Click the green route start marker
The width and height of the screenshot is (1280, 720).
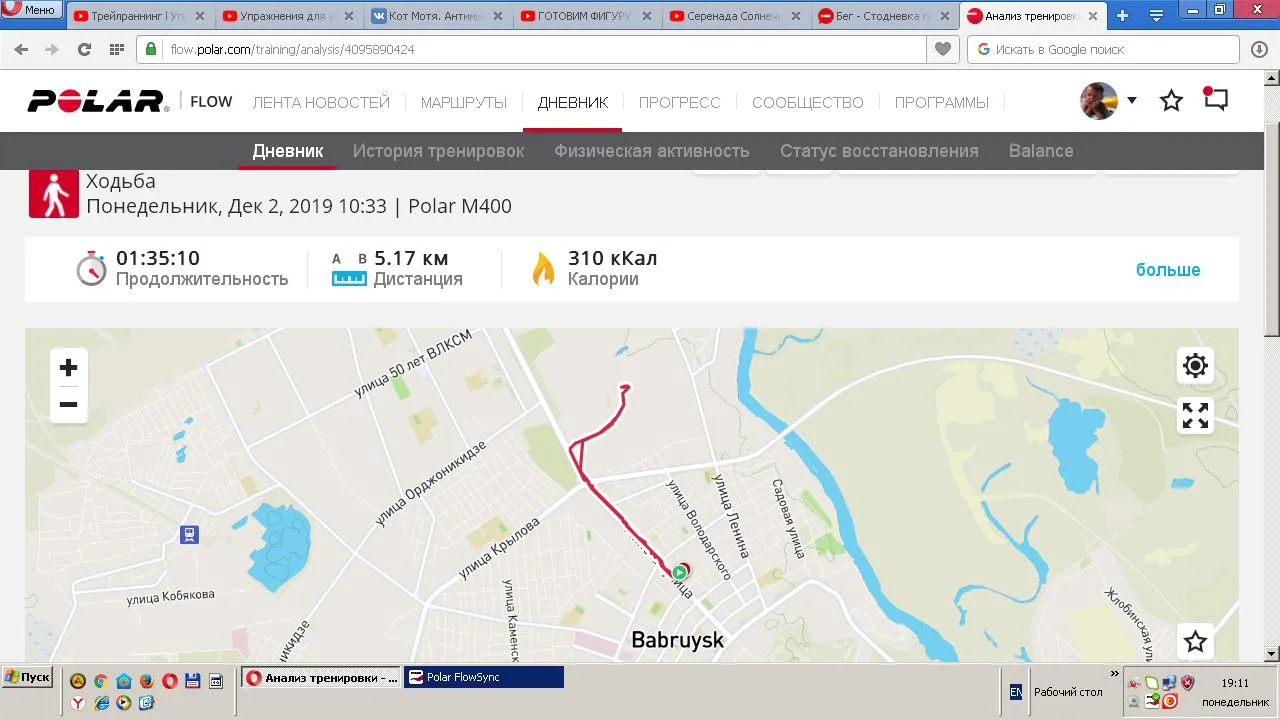click(680, 572)
